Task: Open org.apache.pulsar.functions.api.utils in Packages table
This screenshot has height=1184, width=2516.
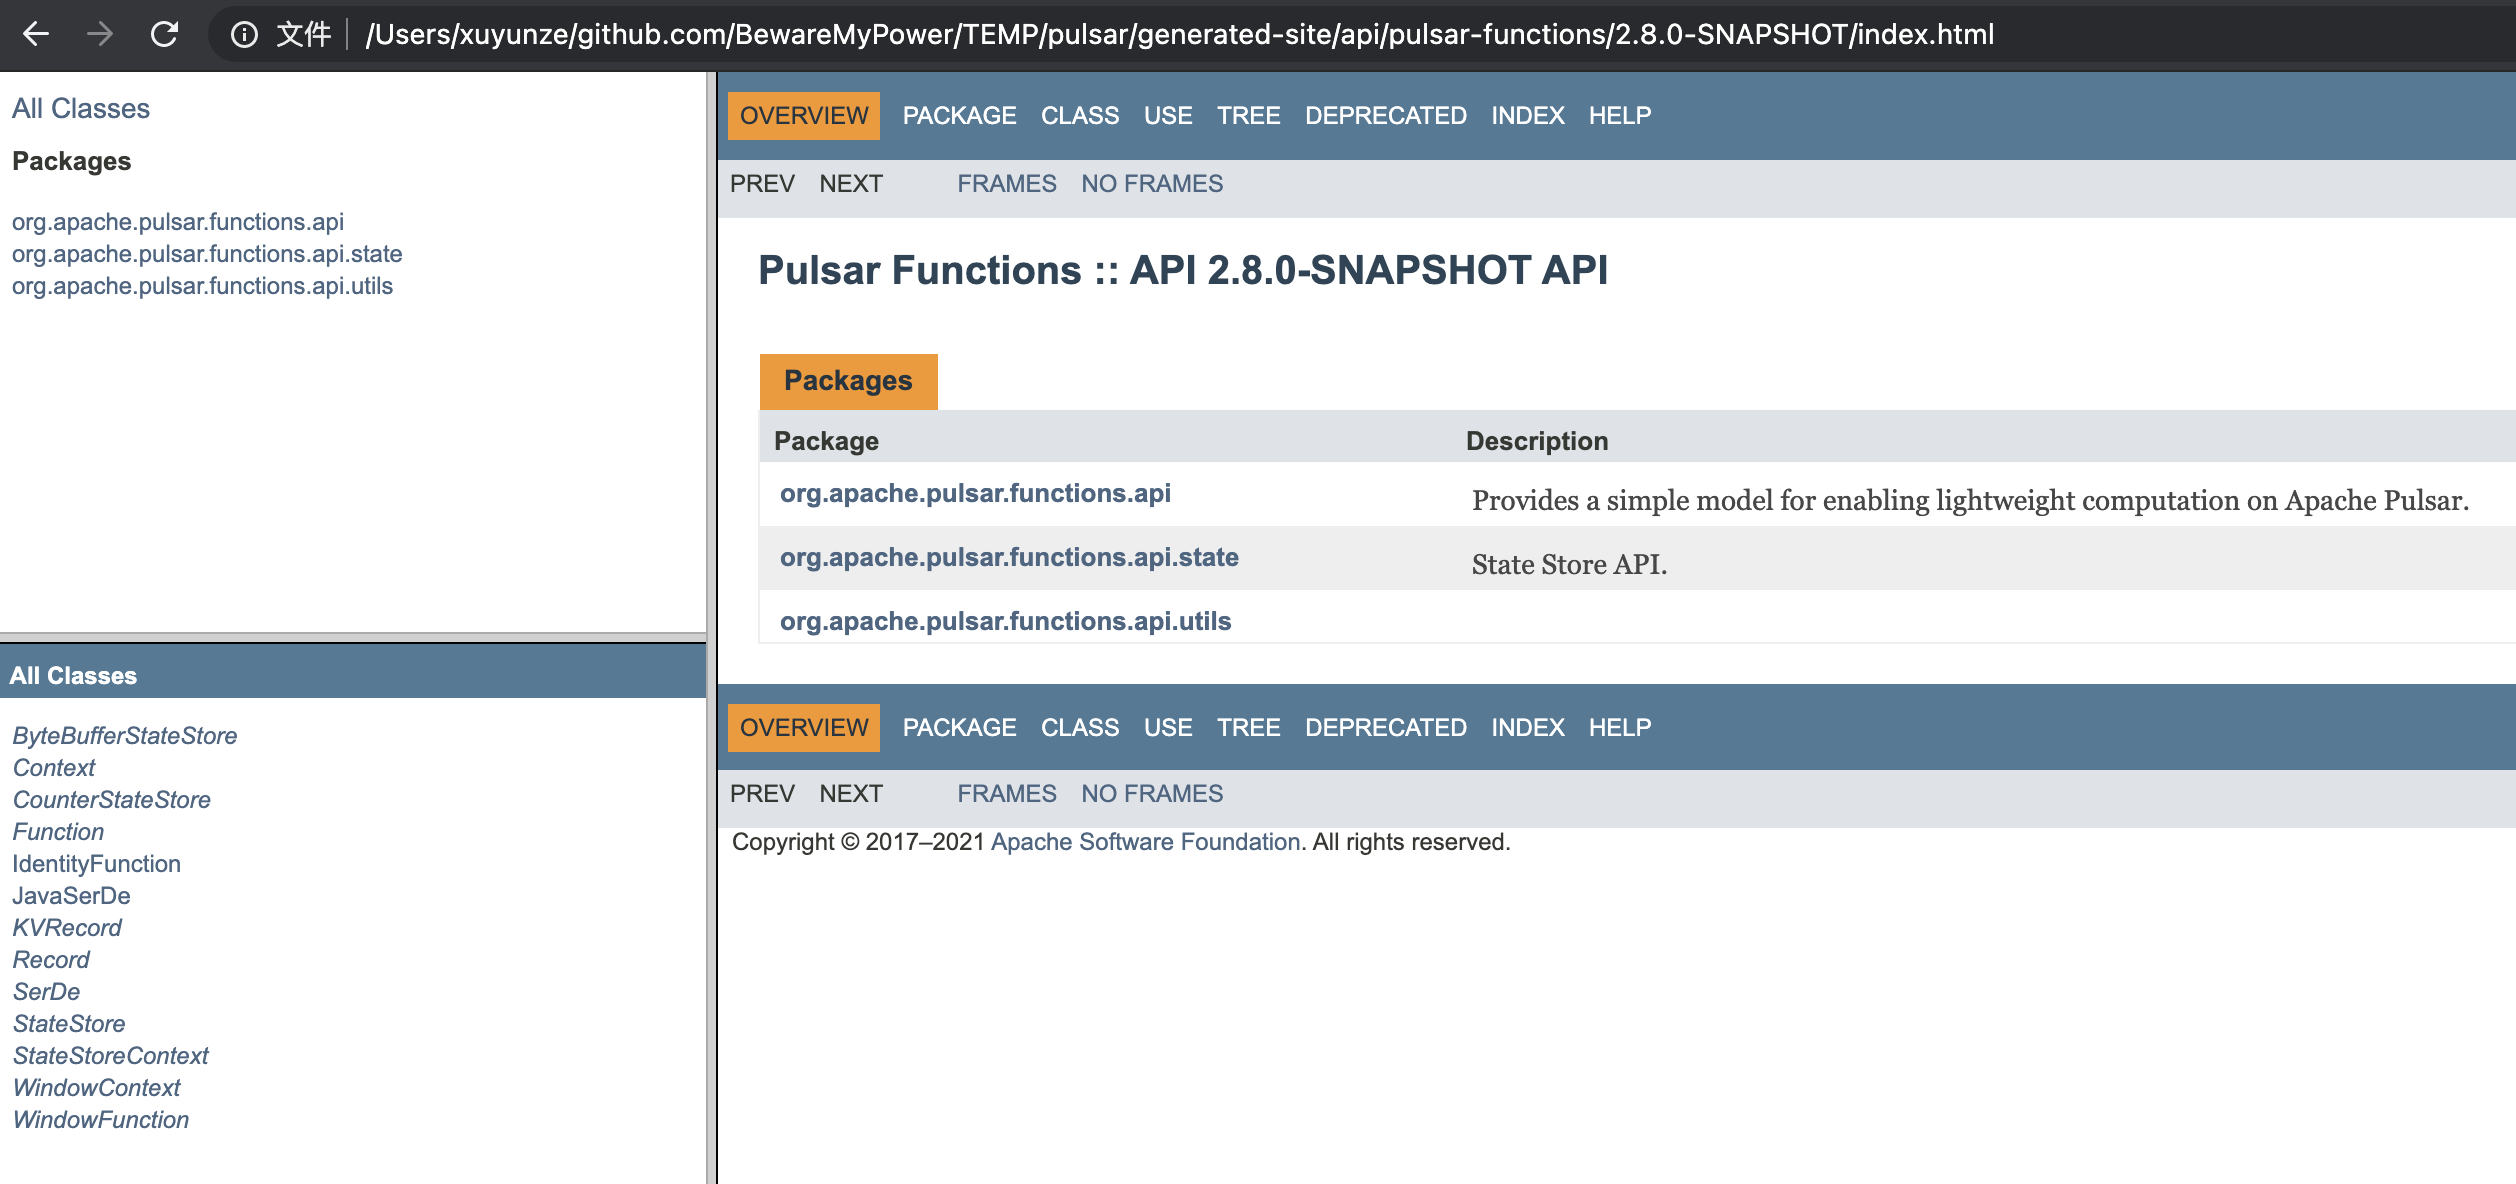Action: click(x=1005, y=621)
